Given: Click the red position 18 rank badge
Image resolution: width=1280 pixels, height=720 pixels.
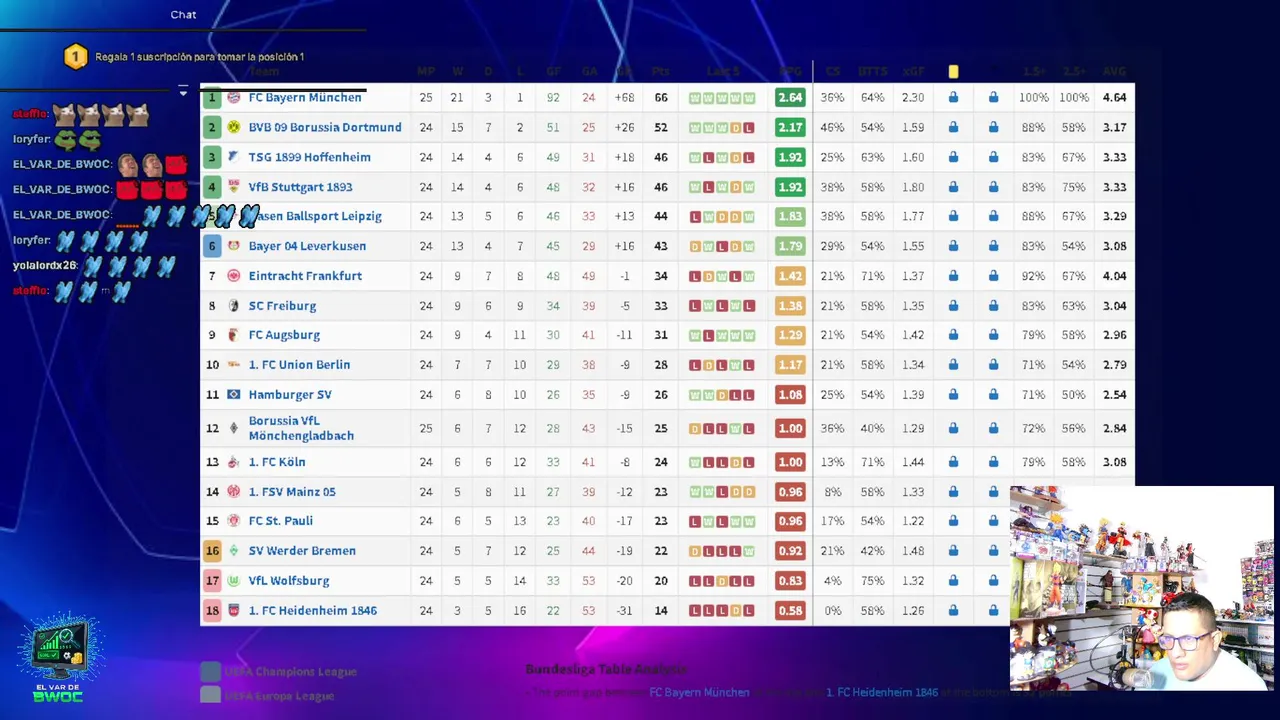Looking at the screenshot, I should click(x=211, y=611).
